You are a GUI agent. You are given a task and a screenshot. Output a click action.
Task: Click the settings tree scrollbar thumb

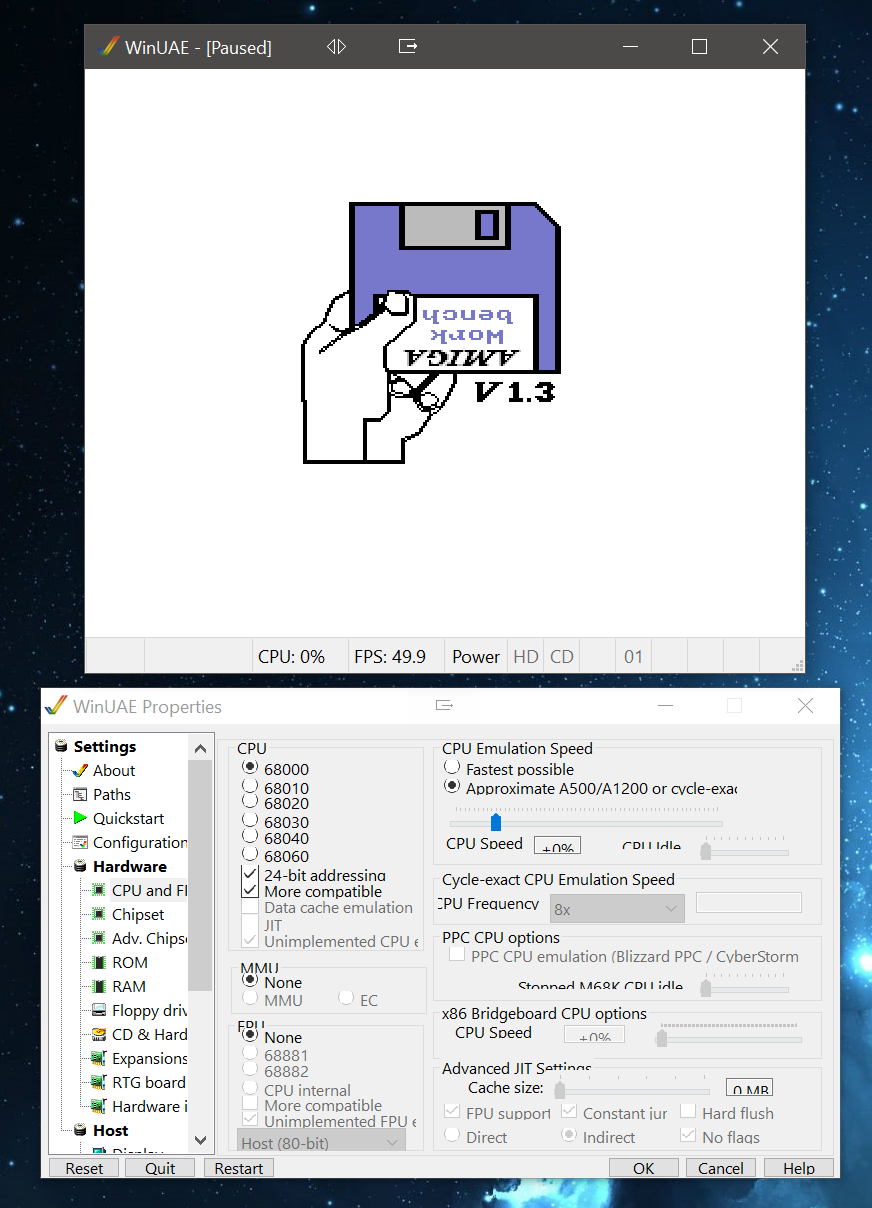(200, 875)
